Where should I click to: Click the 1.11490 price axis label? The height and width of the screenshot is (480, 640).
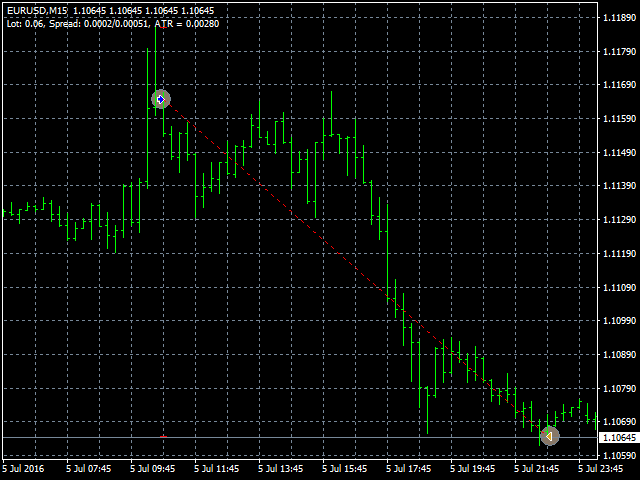point(619,152)
